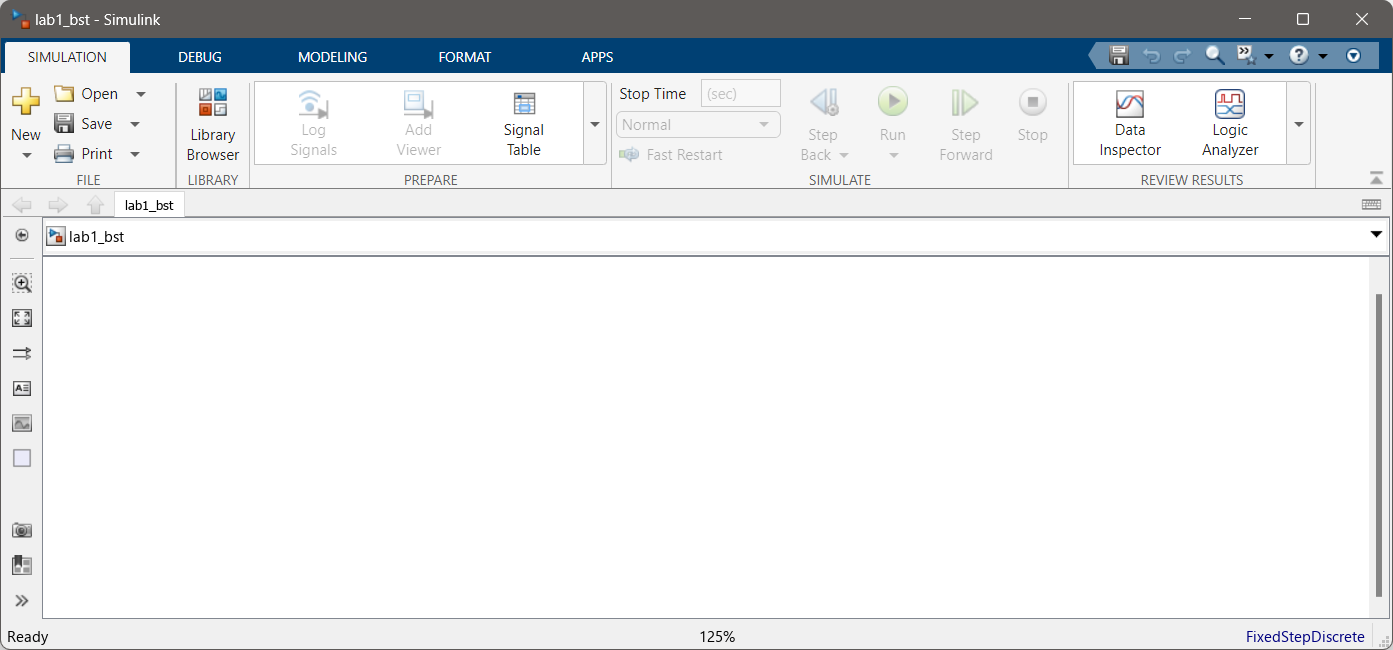Switch to the APPS tab

tap(598, 57)
